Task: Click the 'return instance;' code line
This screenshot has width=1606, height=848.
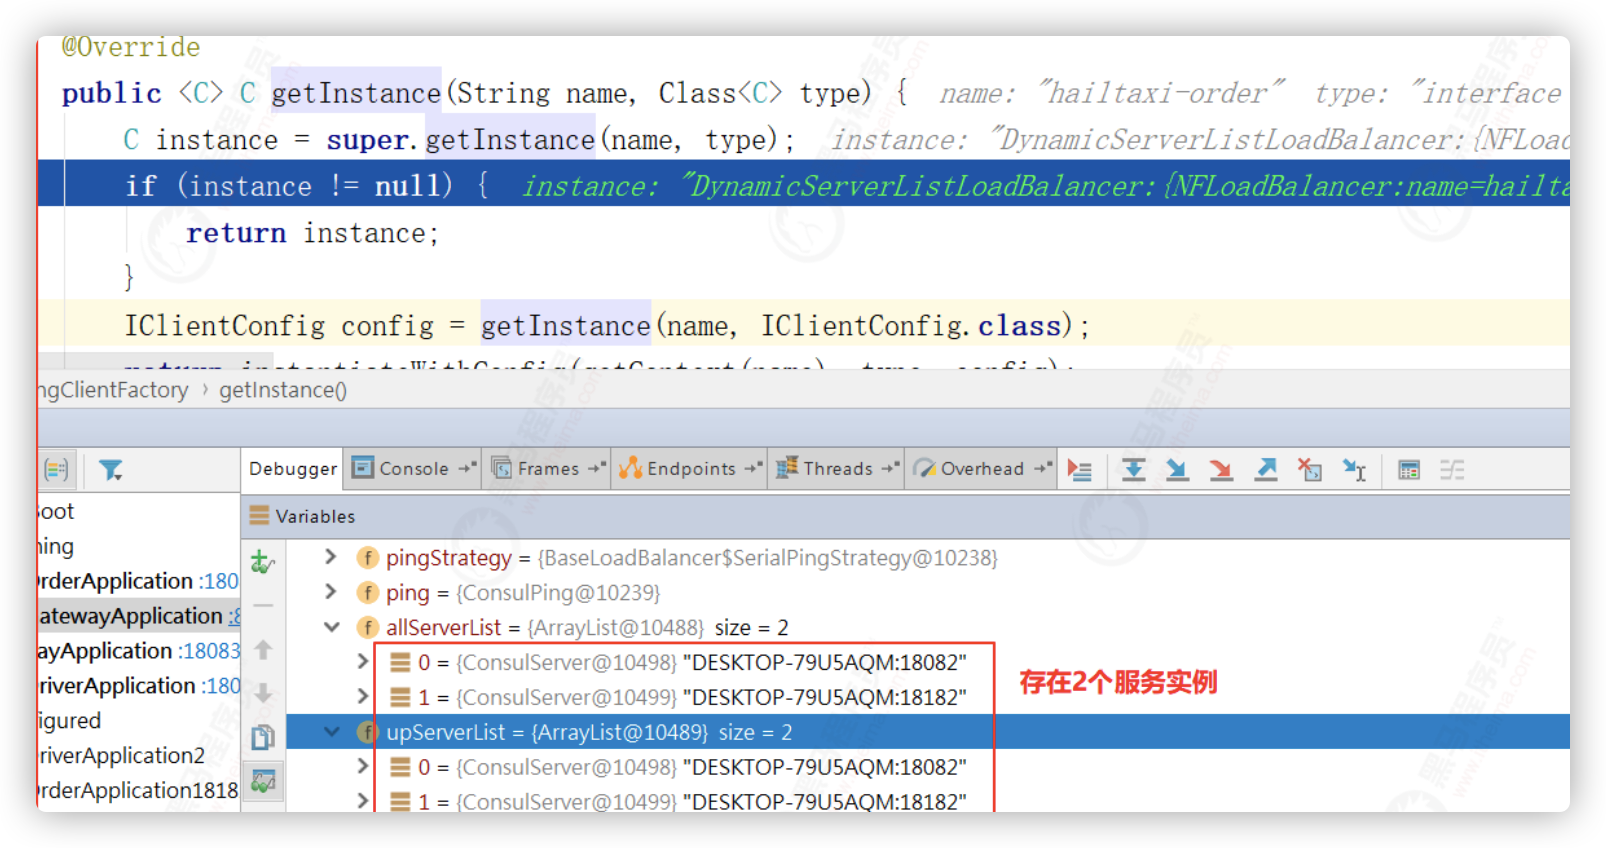Action: 312,233
